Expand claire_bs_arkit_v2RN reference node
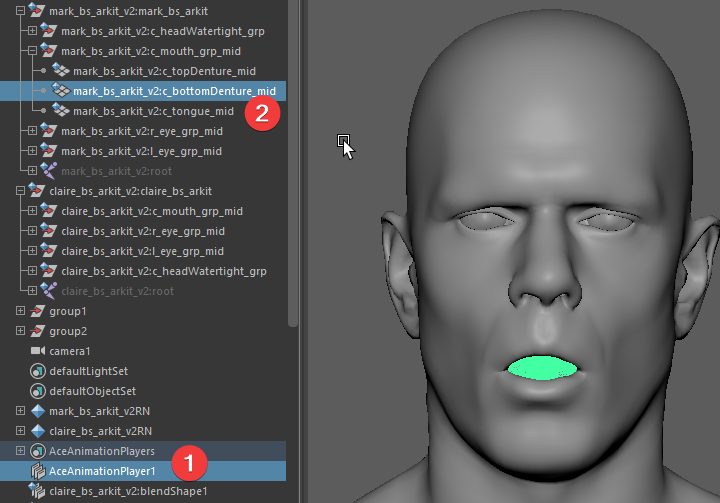This screenshot has width=720, height=503. pos(20,431)
